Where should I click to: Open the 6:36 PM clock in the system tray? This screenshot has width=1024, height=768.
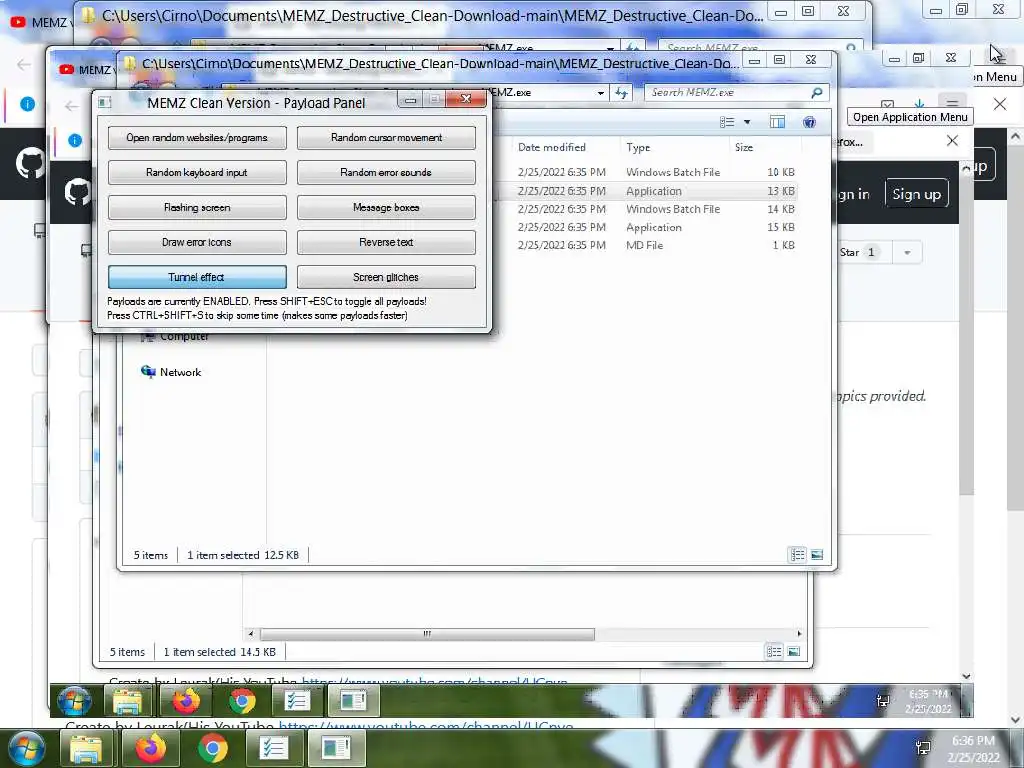973,749
